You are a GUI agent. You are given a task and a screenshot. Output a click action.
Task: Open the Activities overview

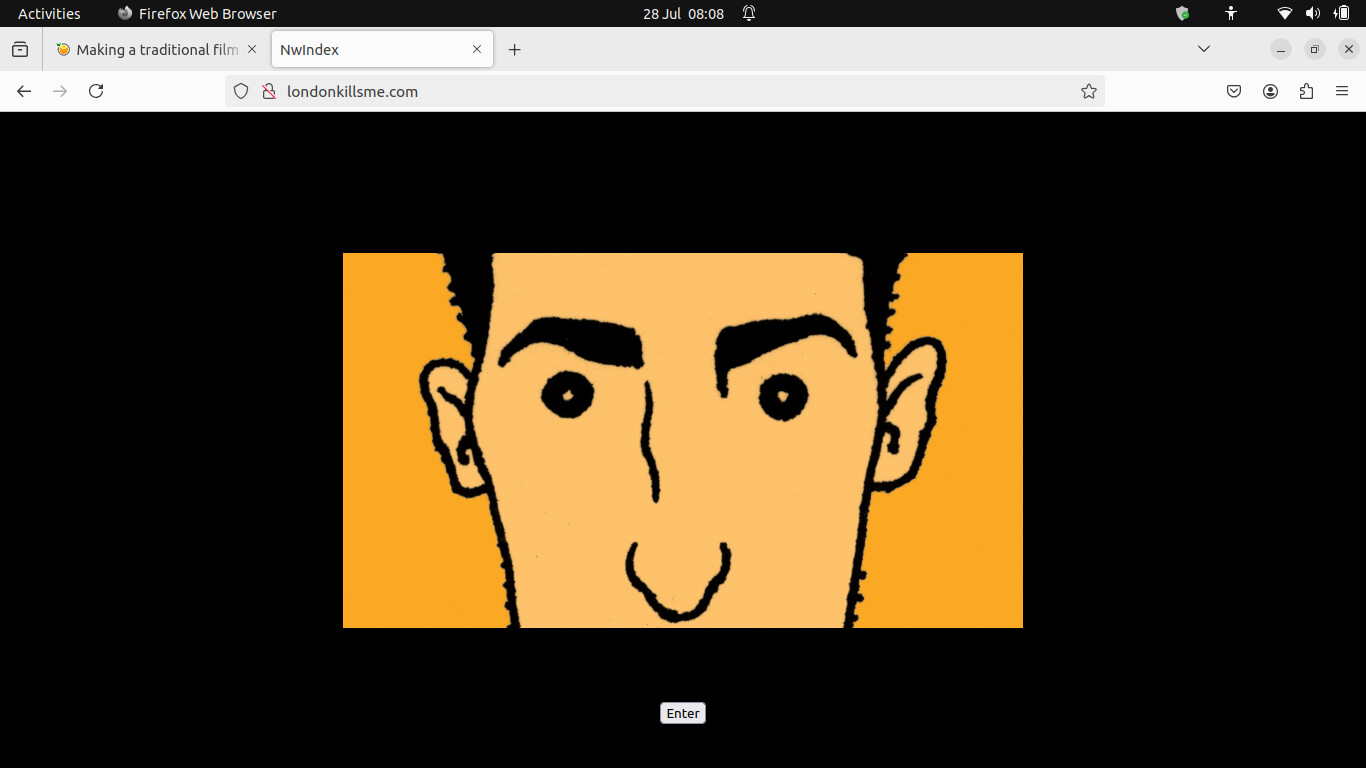coord(49,13)
